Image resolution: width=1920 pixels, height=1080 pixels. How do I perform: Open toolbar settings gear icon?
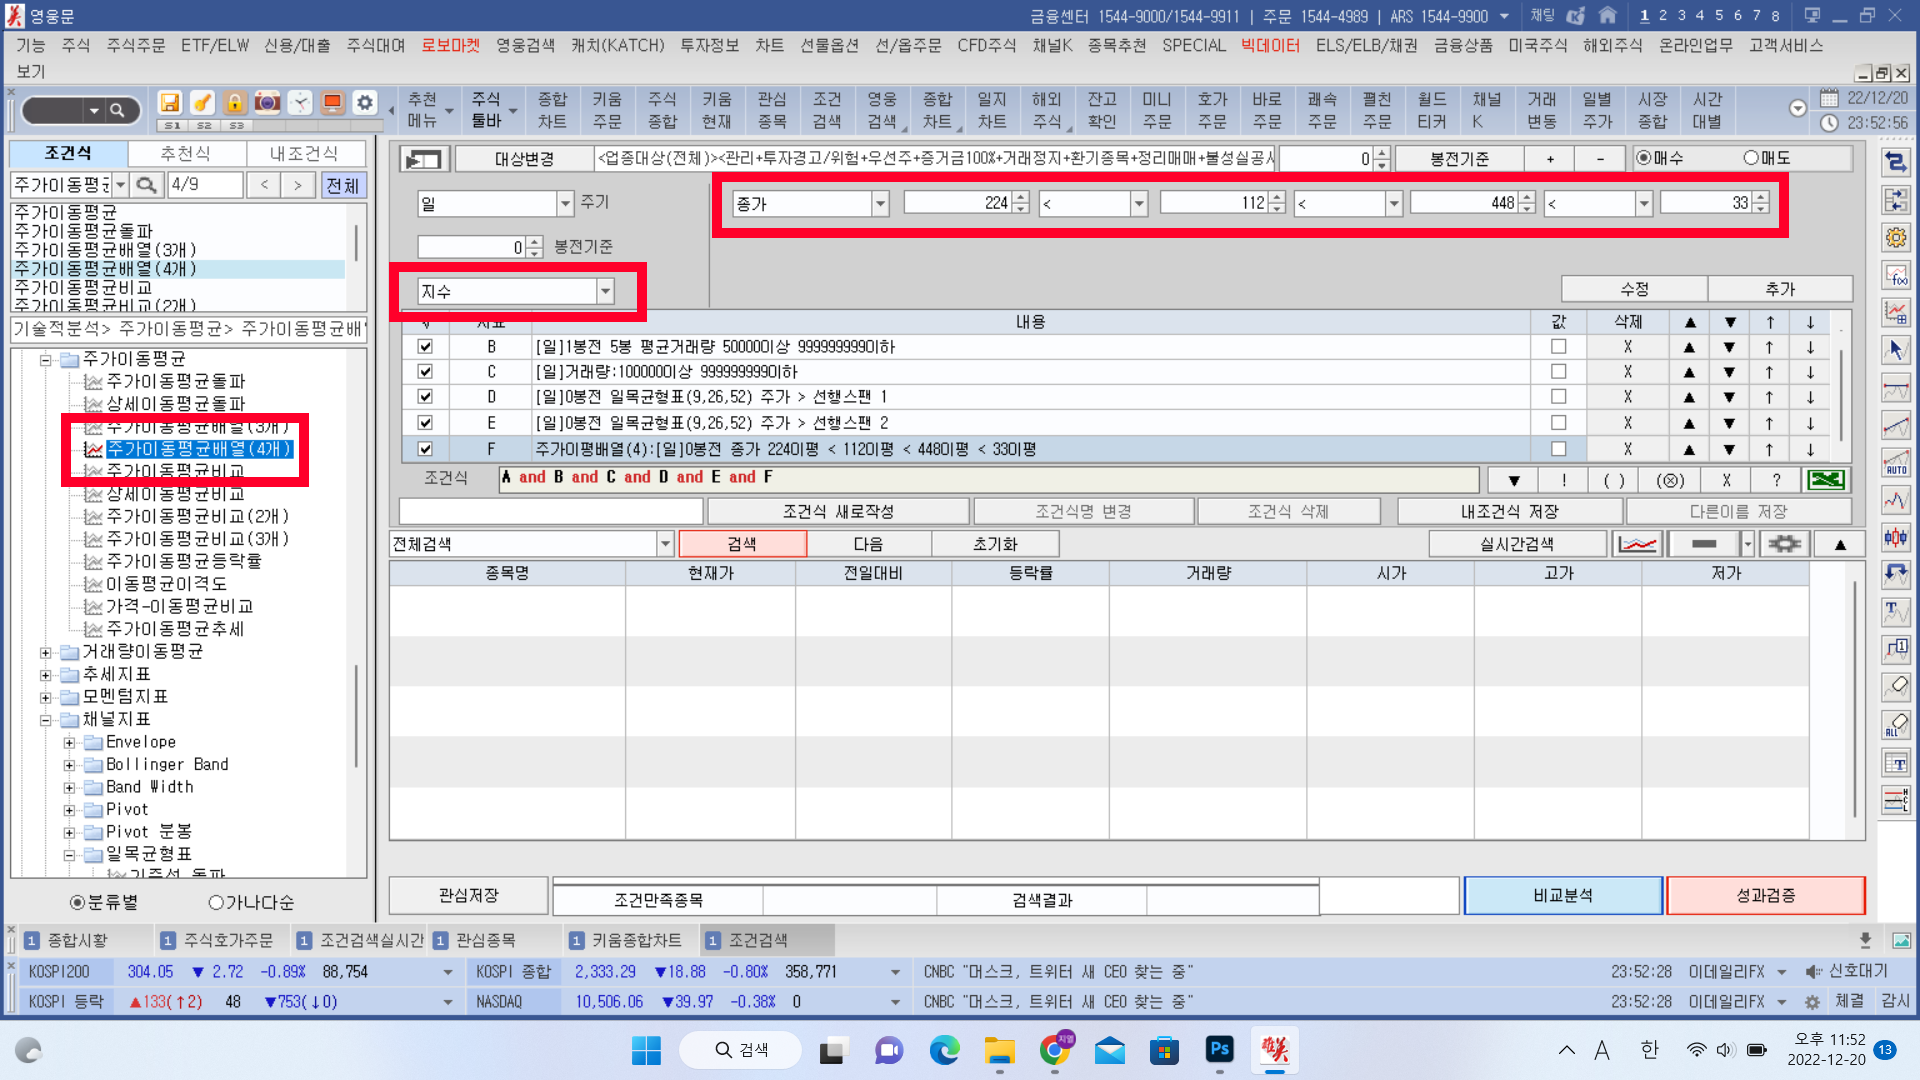tap(365, 103)
